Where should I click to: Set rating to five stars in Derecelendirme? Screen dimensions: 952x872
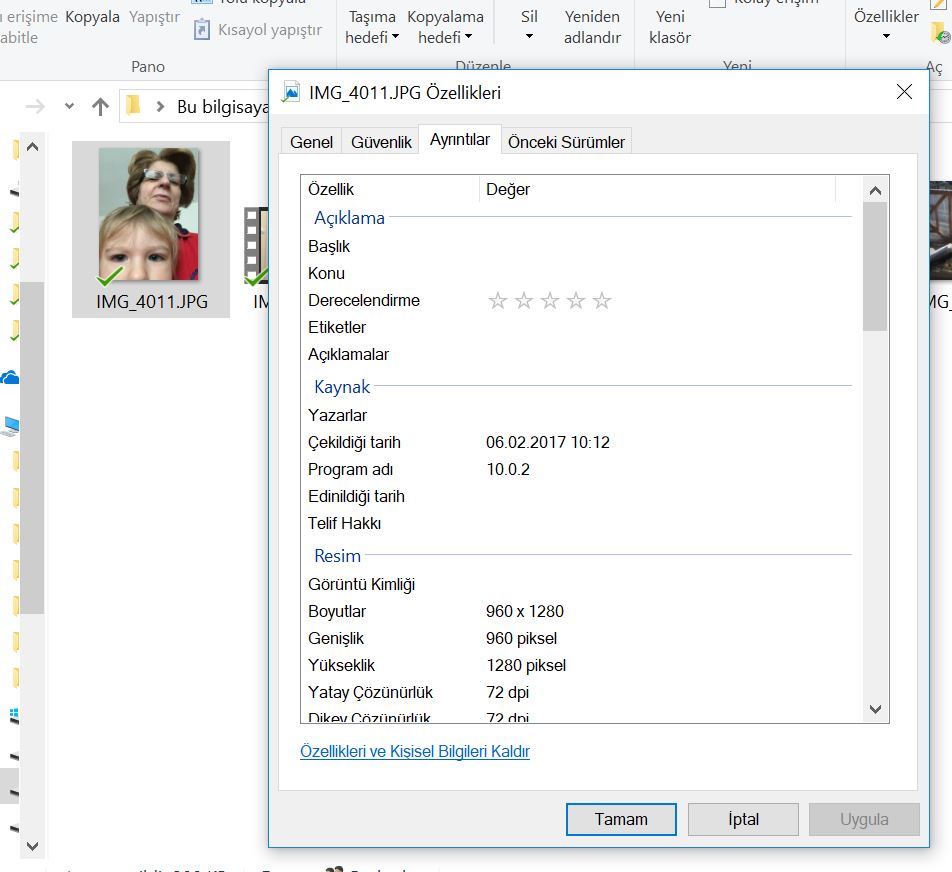point(602,300)
